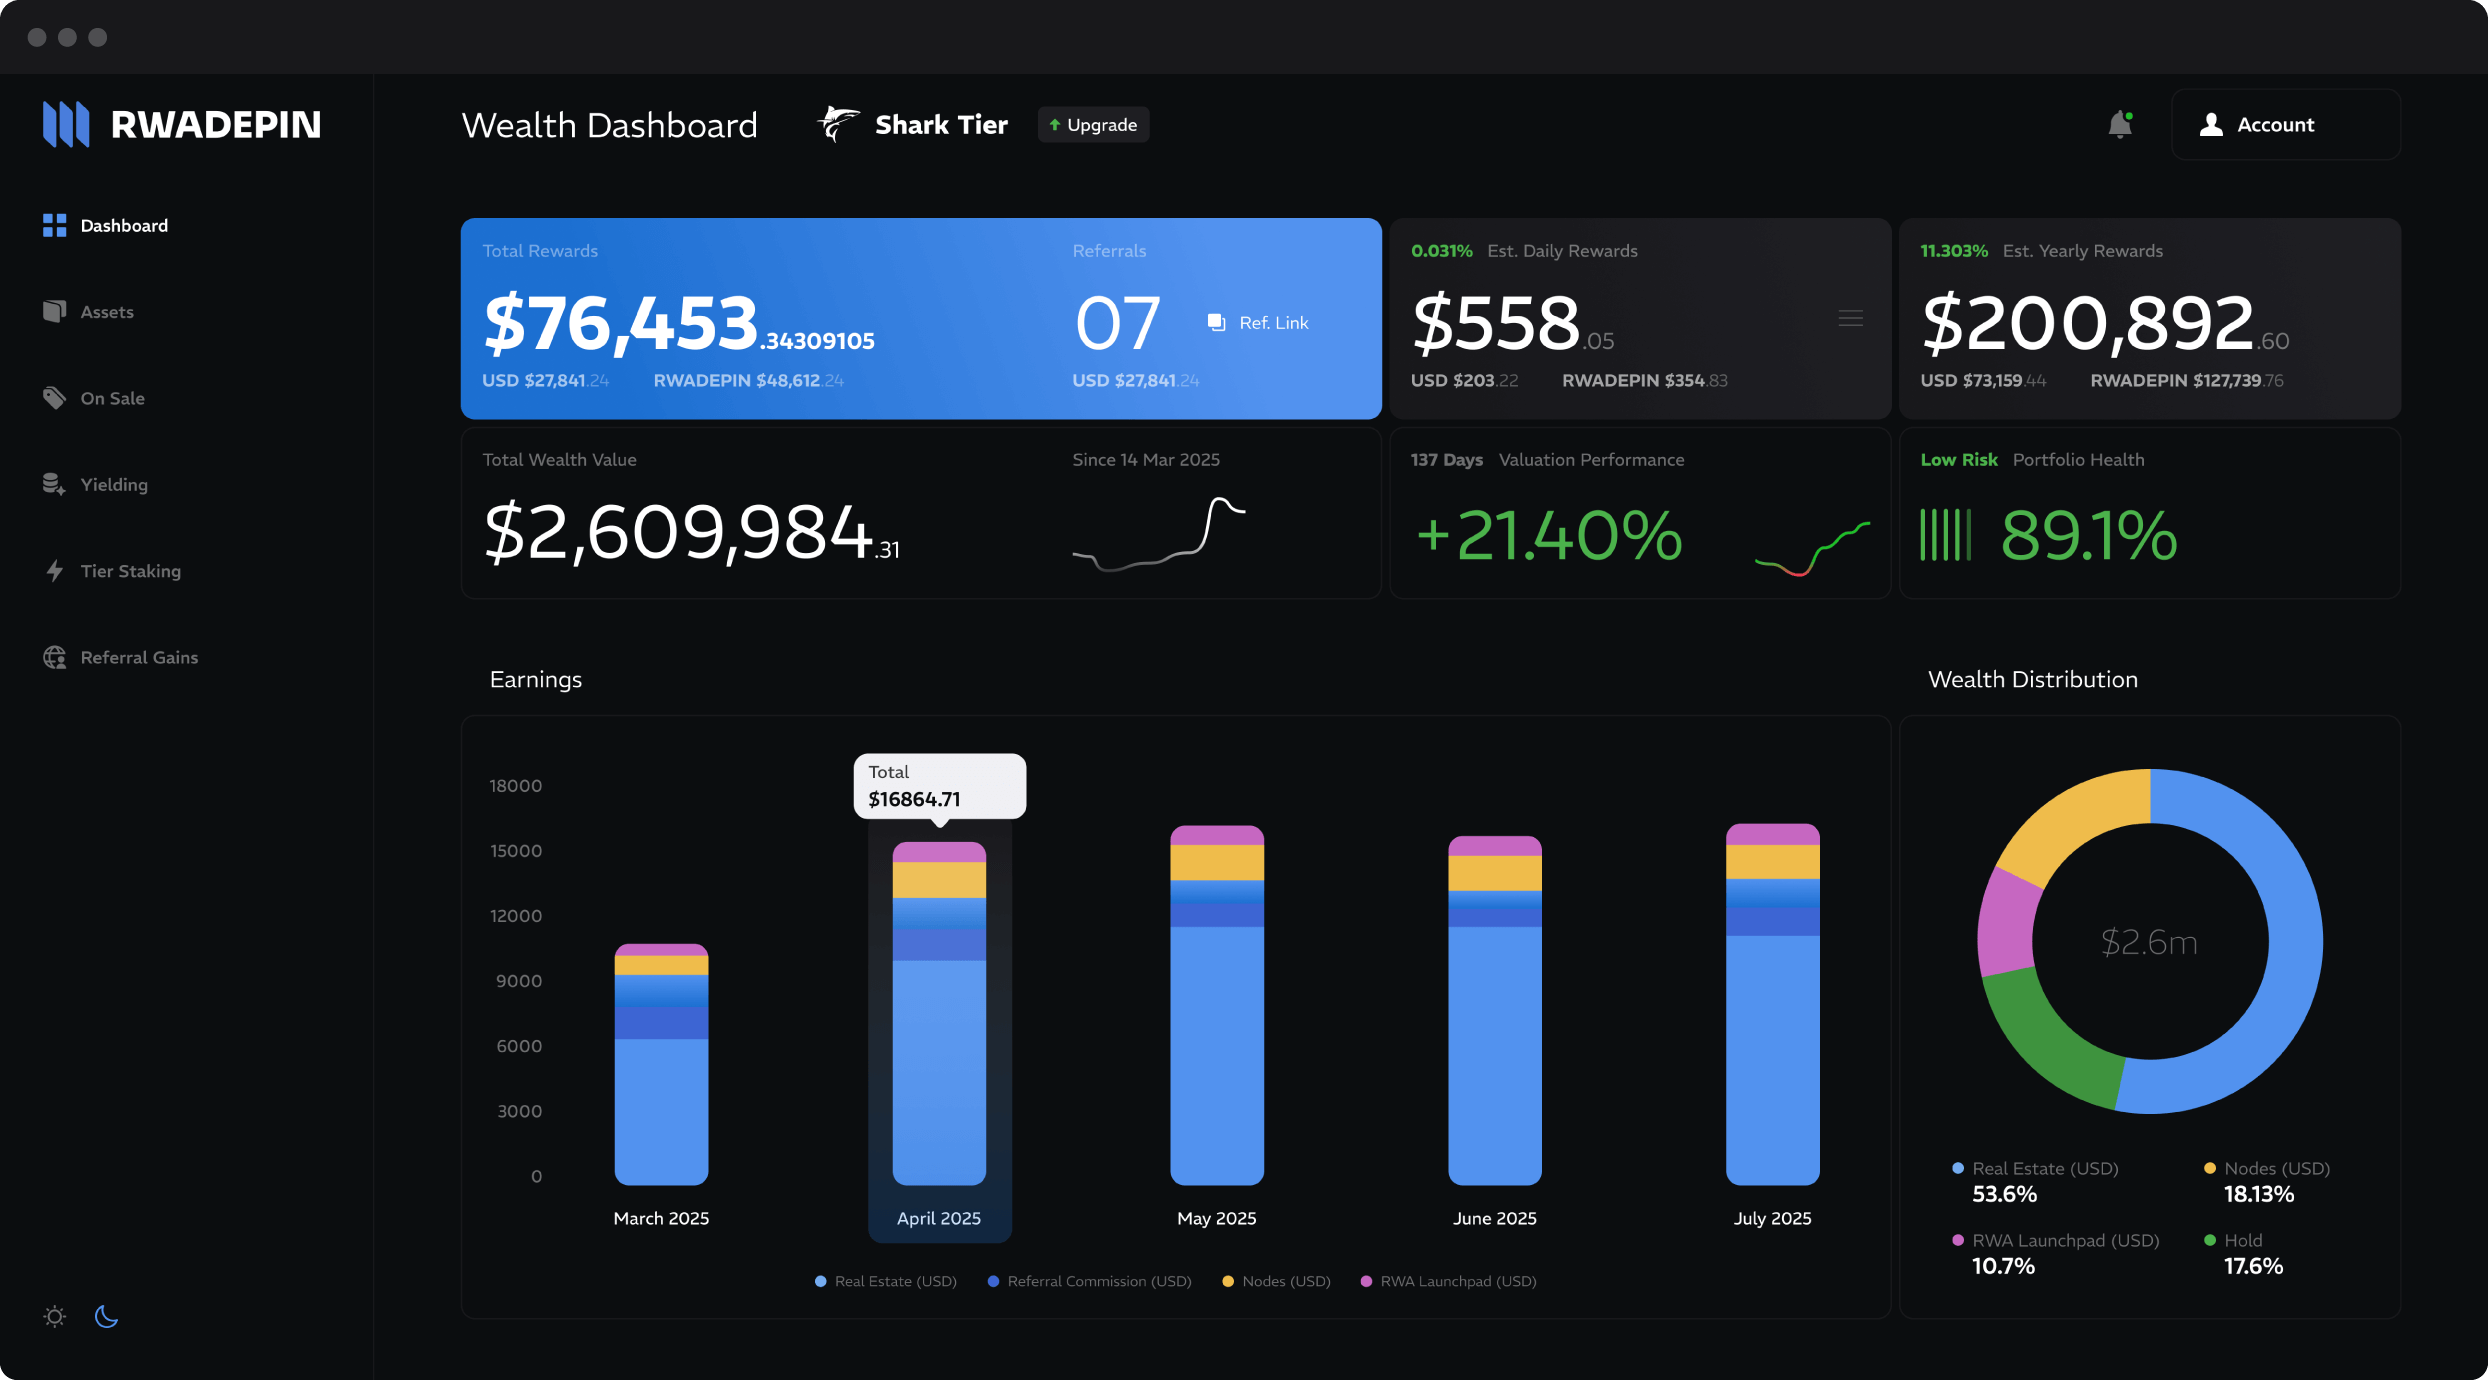
Task: Click the notification bell icon
Action: 2119,124
